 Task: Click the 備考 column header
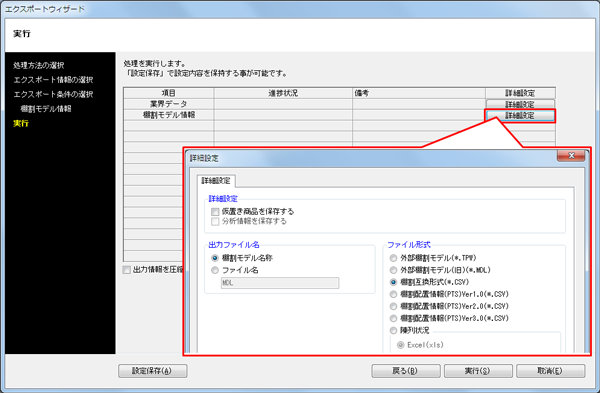(x=419, y=93)
